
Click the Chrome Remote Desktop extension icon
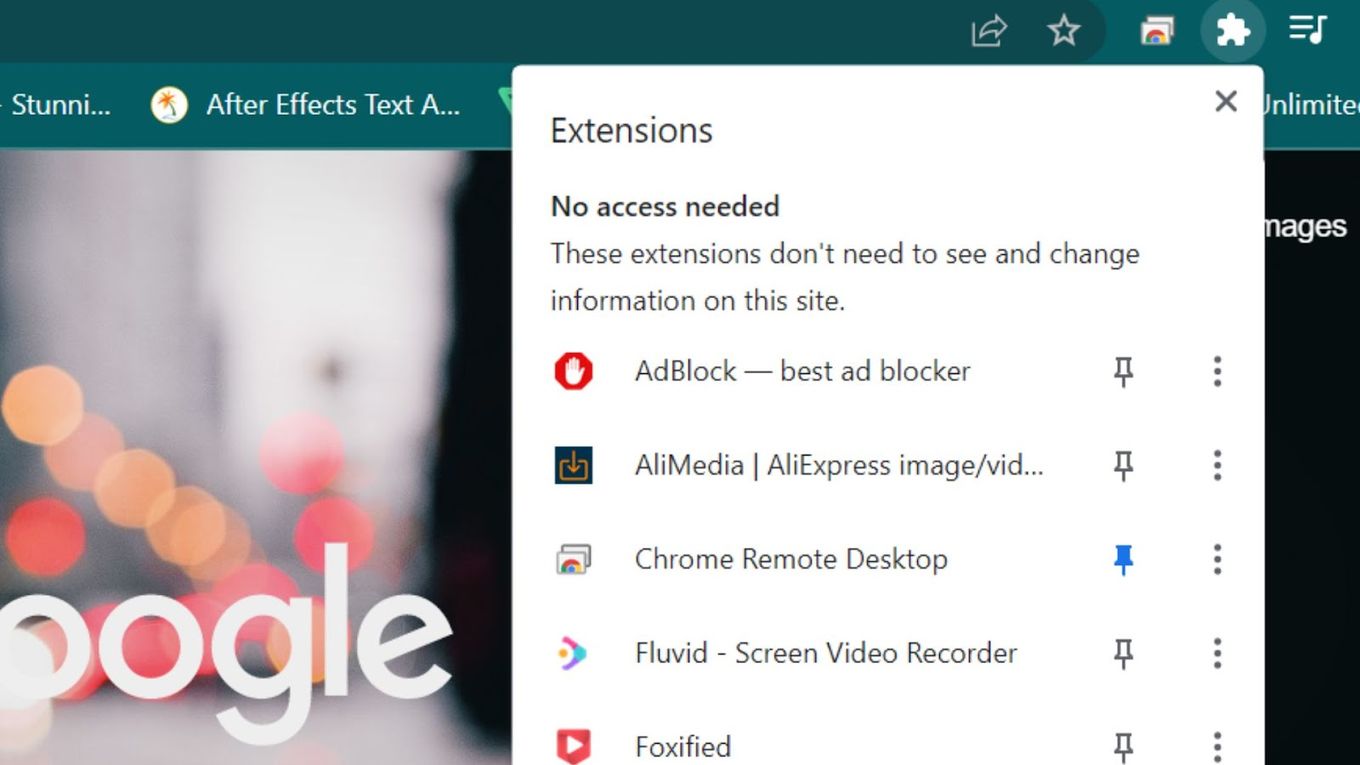click(573, 559)
